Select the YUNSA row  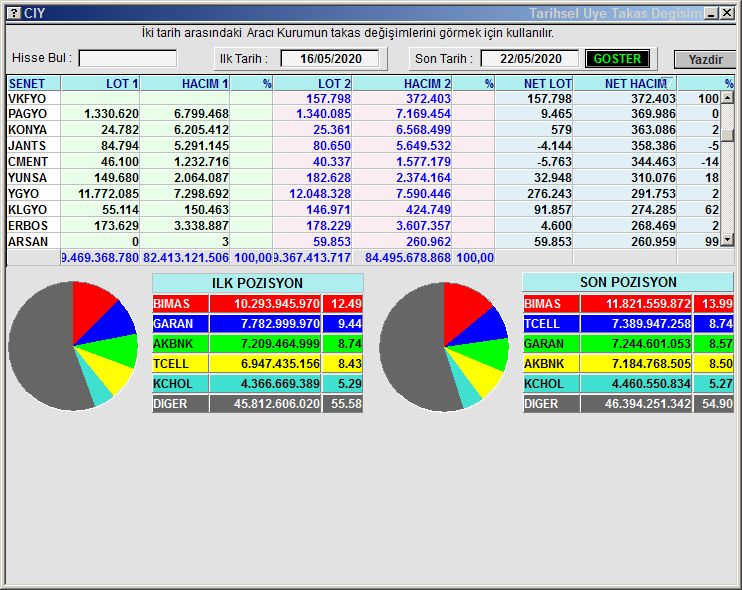coord(363,178)
